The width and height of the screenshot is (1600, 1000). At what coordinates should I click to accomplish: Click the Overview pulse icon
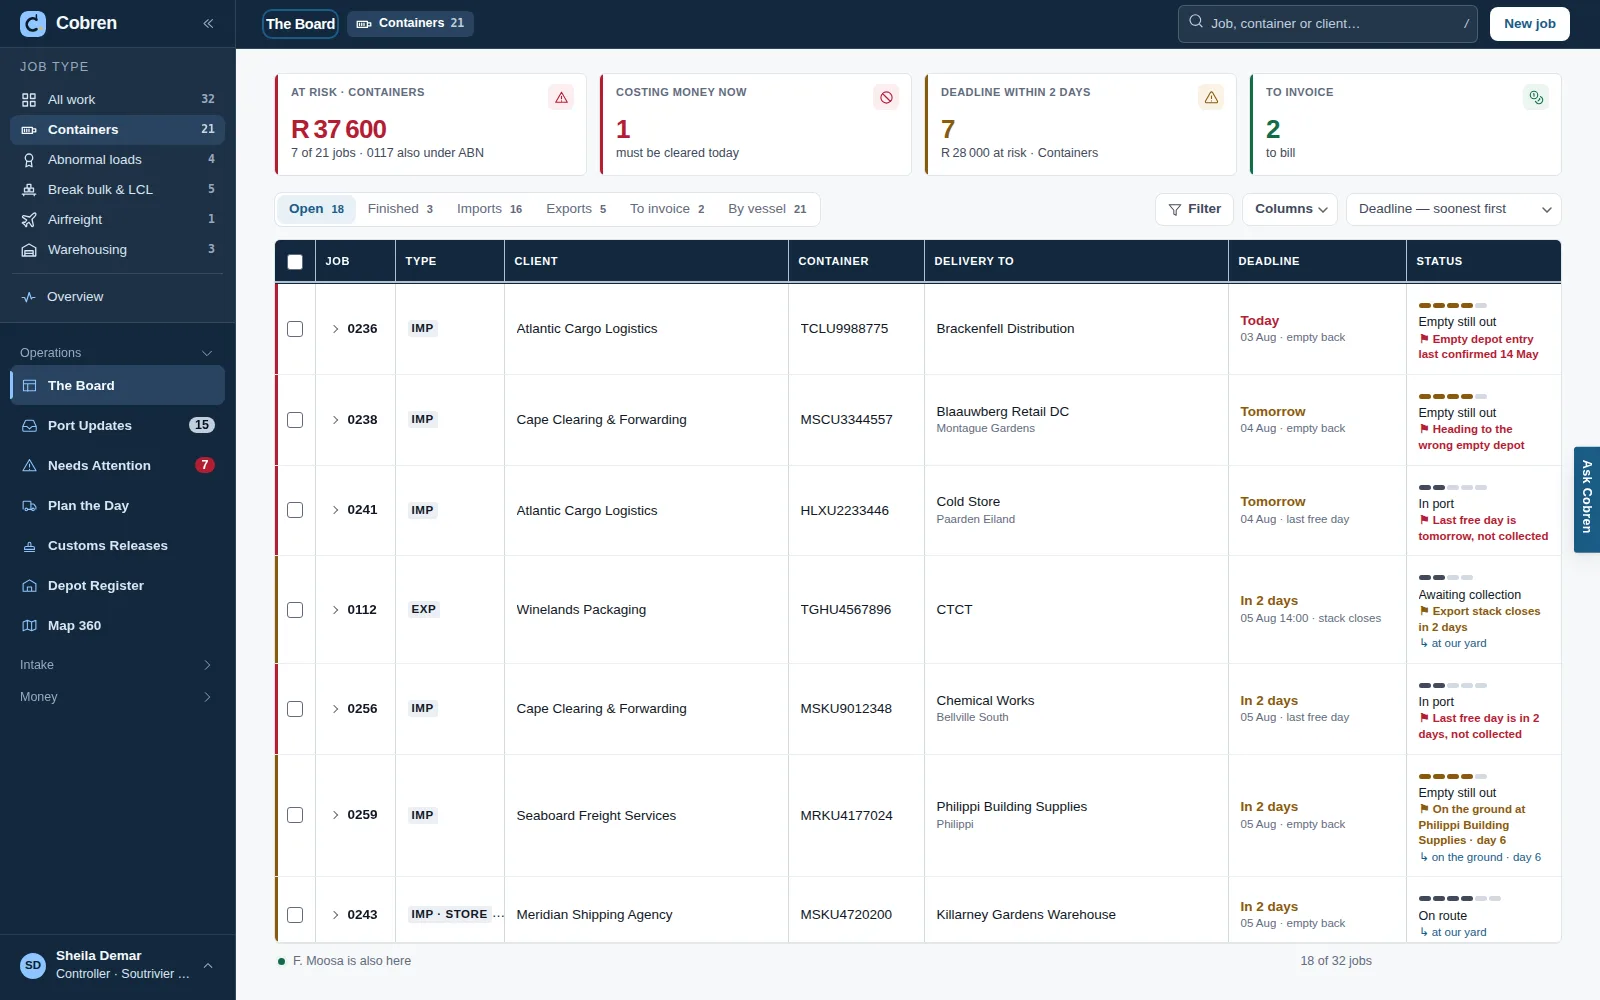(29, 297)
